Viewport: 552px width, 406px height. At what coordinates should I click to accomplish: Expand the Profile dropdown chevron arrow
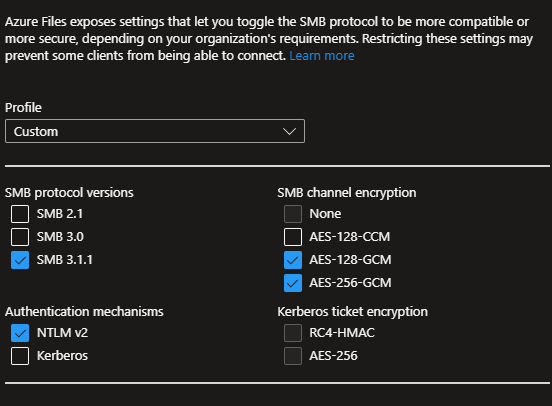pos(289,131)
